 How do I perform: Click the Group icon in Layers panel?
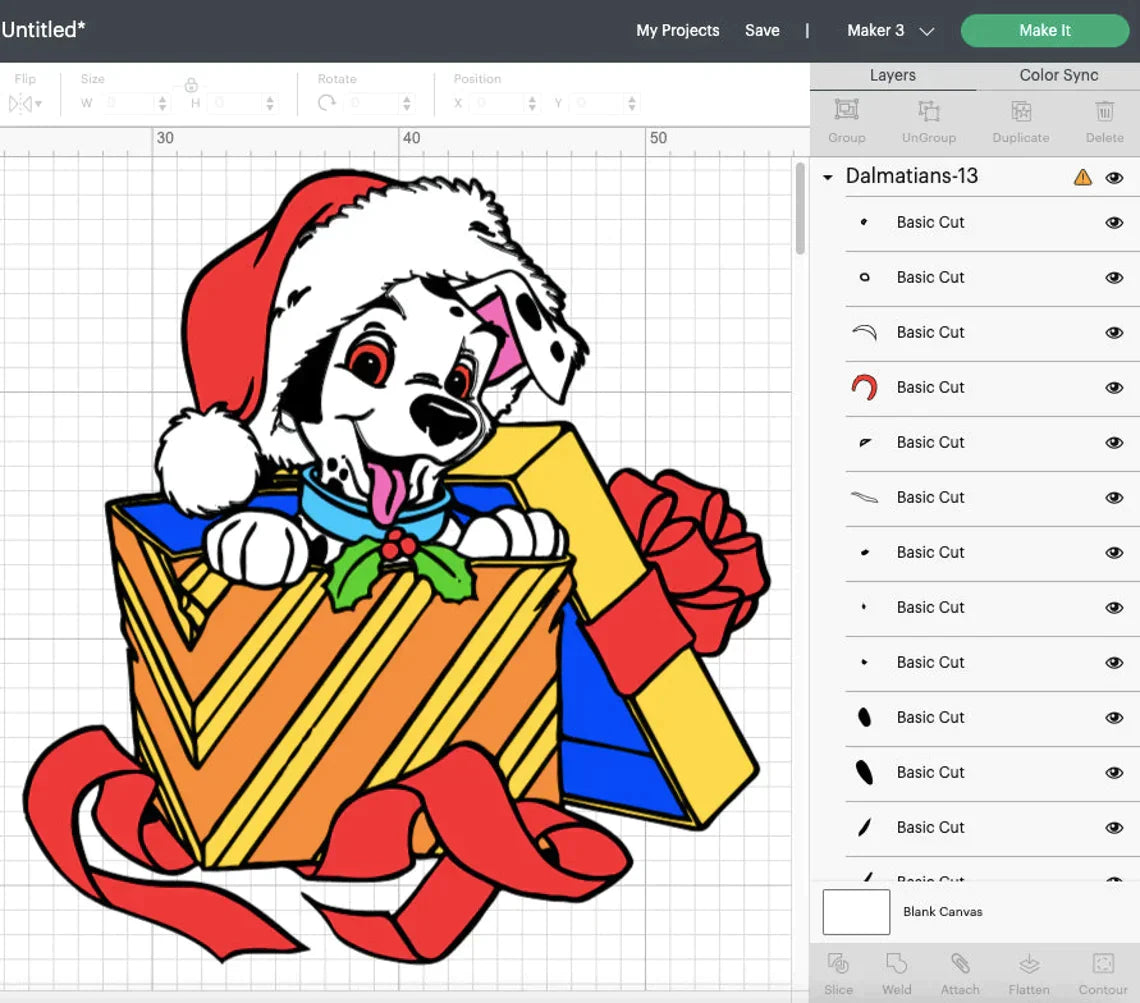(846, 111)
